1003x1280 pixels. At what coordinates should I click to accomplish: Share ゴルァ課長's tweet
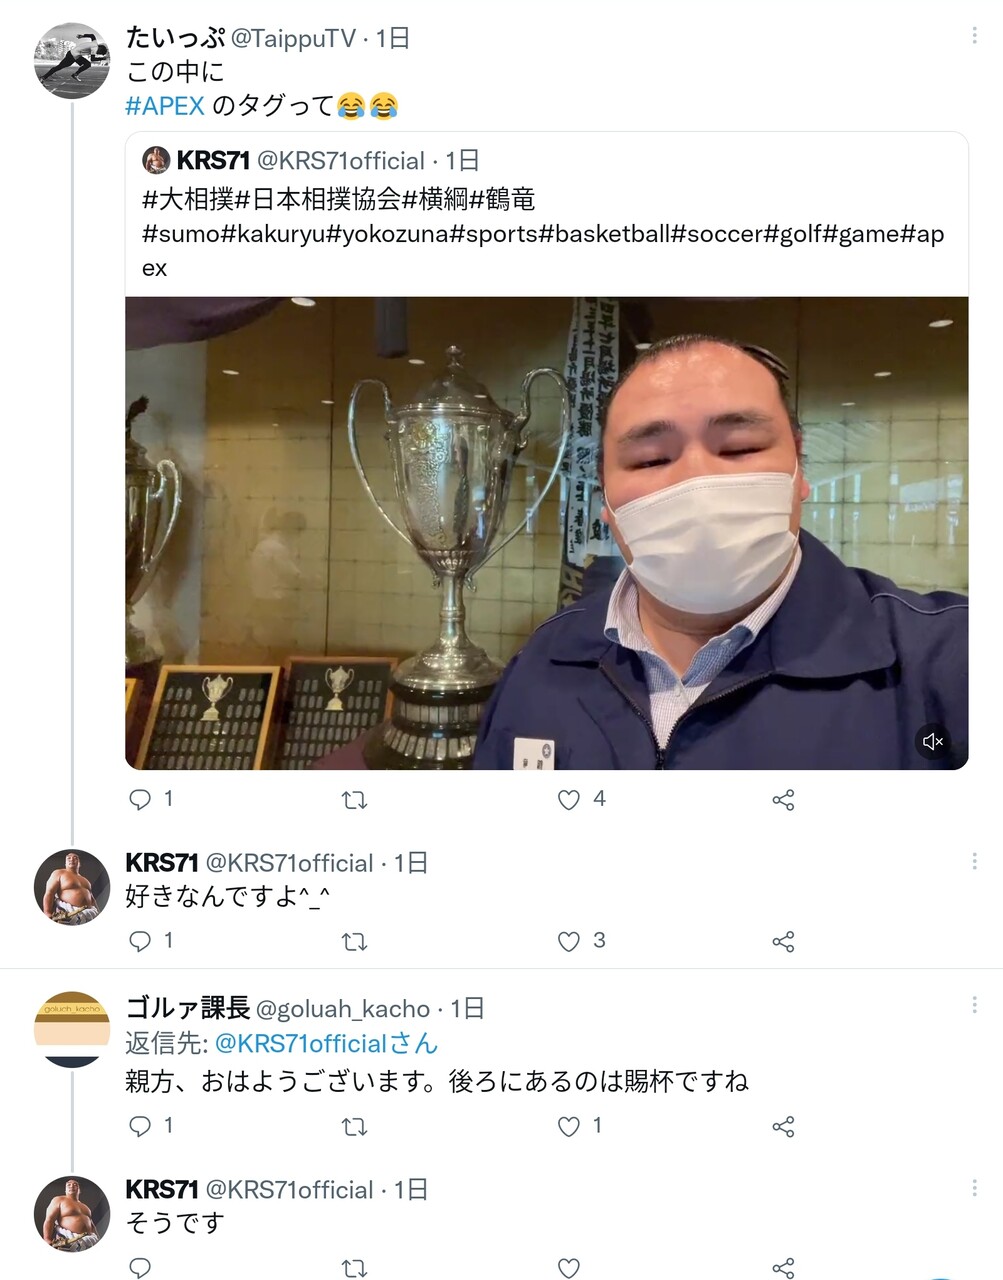[783, 1126]
